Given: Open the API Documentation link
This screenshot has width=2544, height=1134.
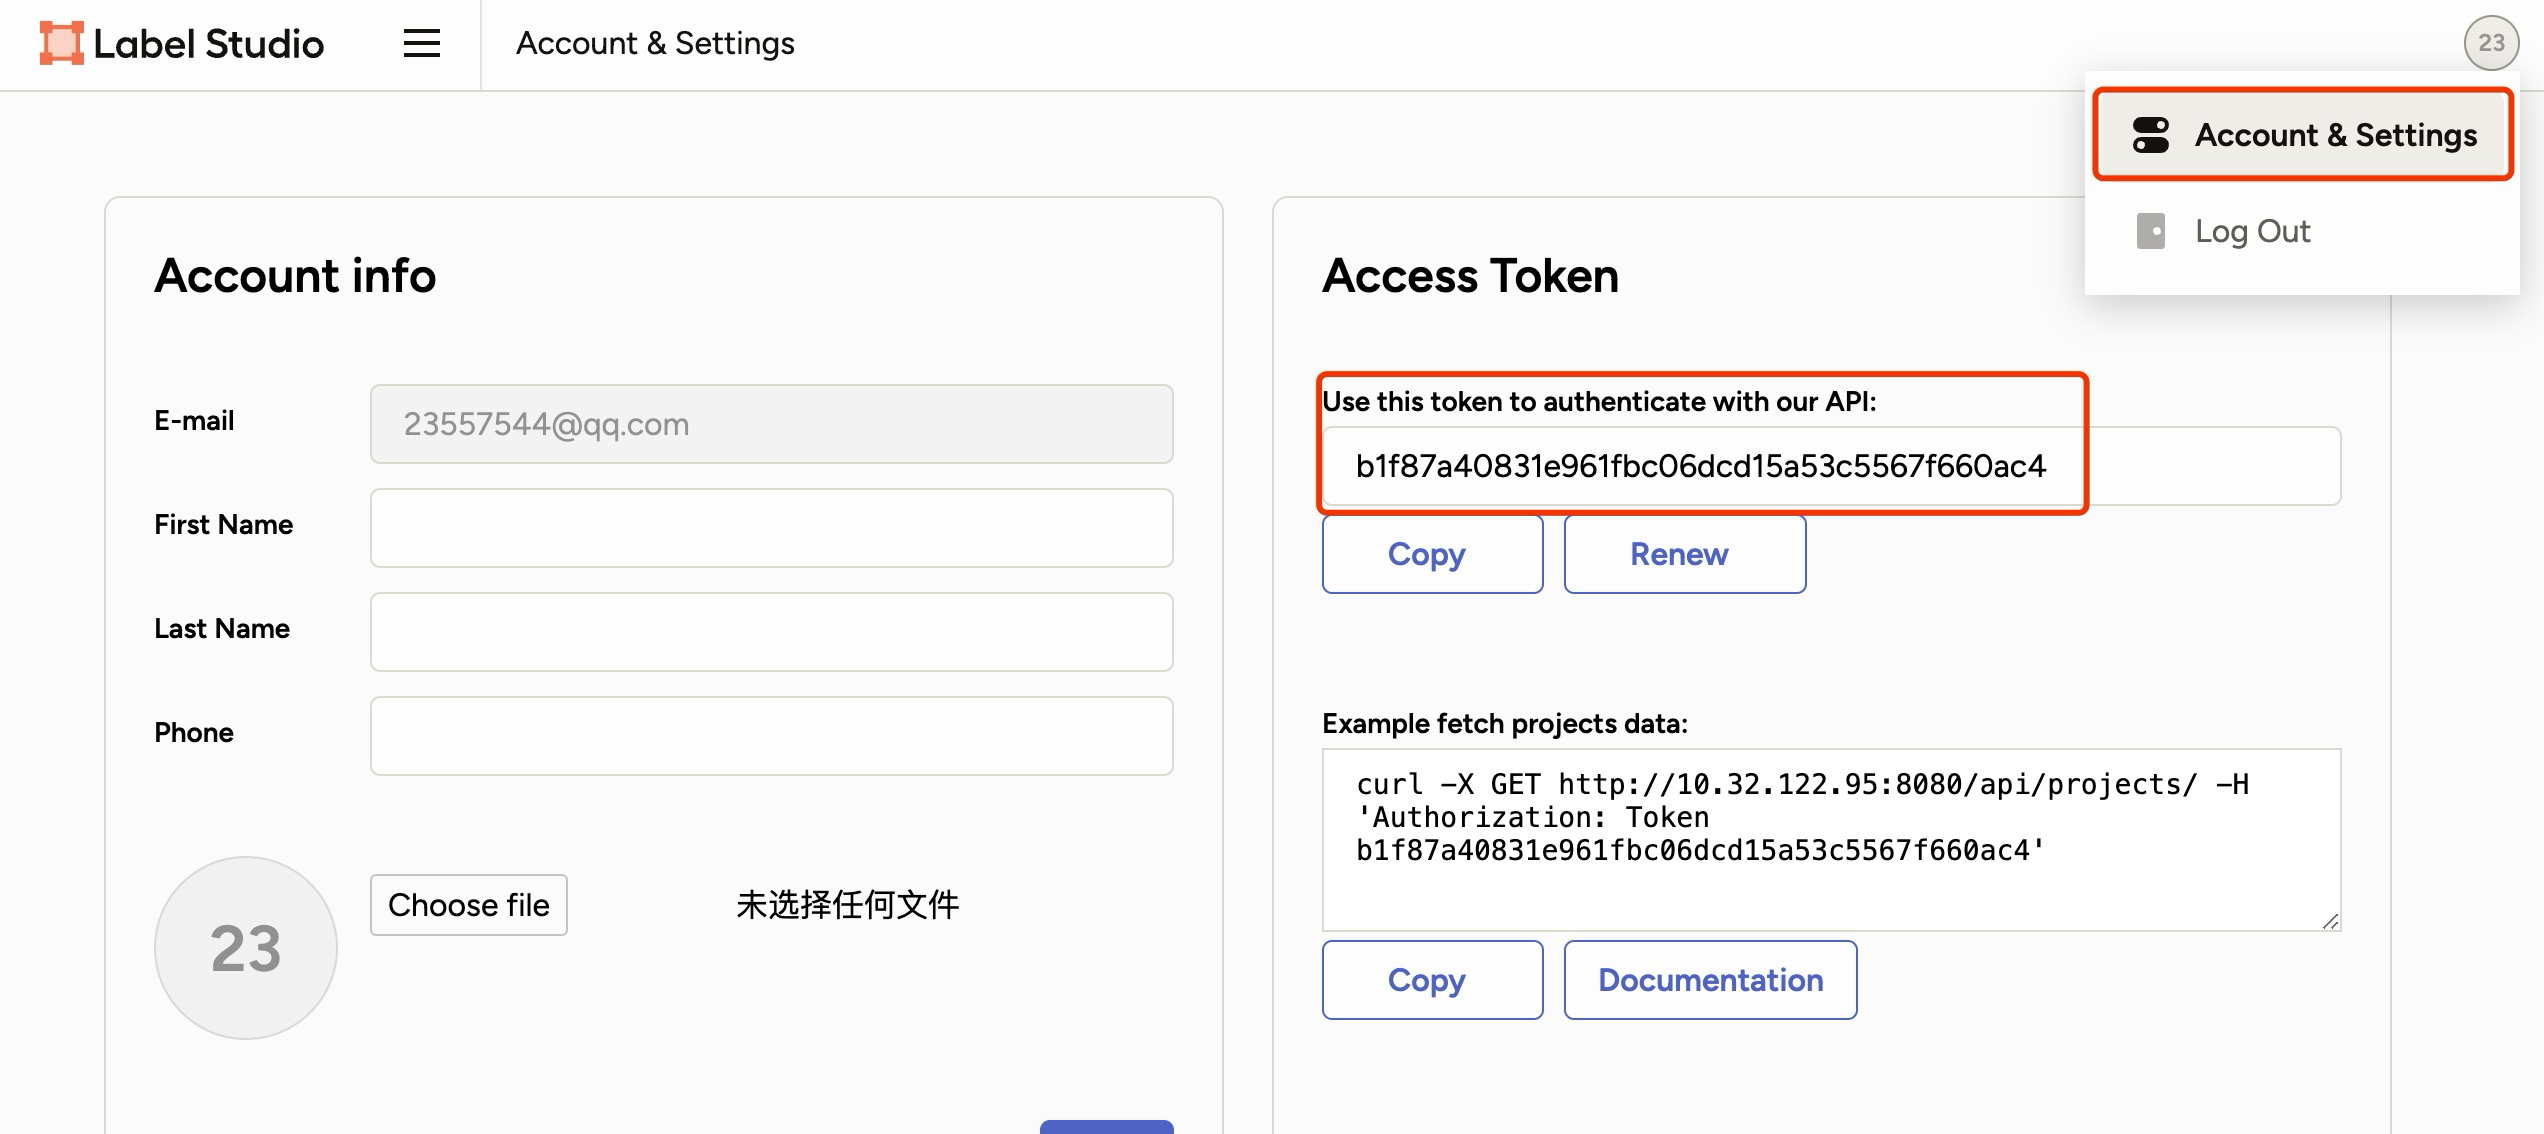Looking at the screenshot, I should [1710, 980].
